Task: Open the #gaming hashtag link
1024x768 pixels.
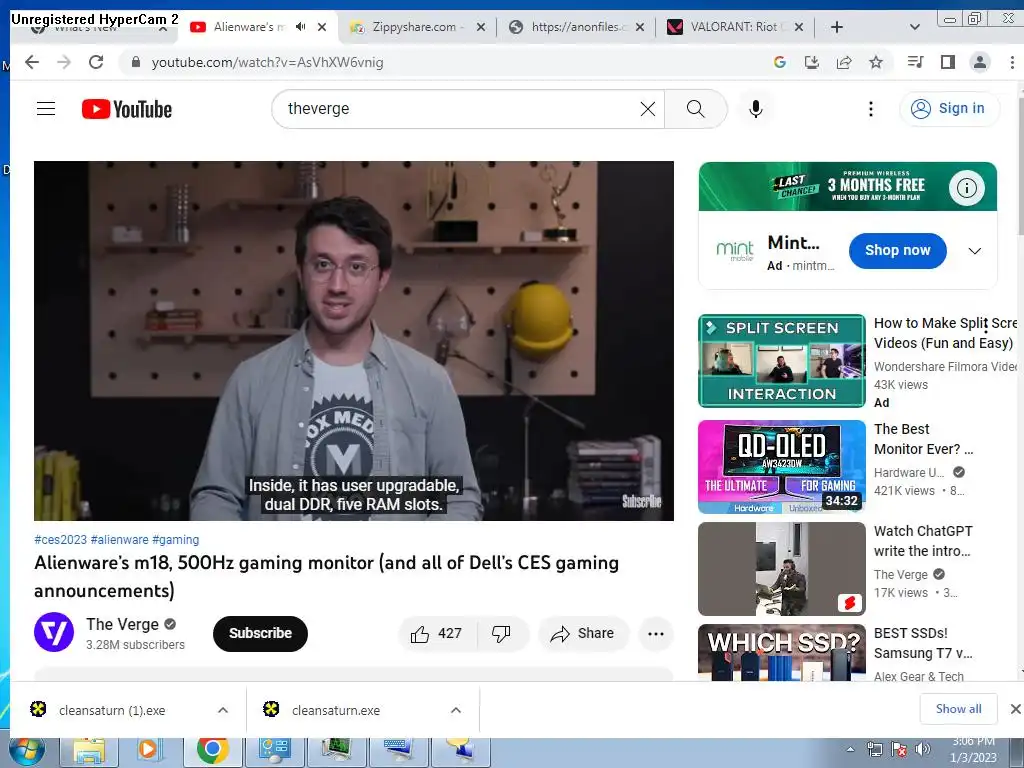Action: pyautogui.click(x=176, y=539)
